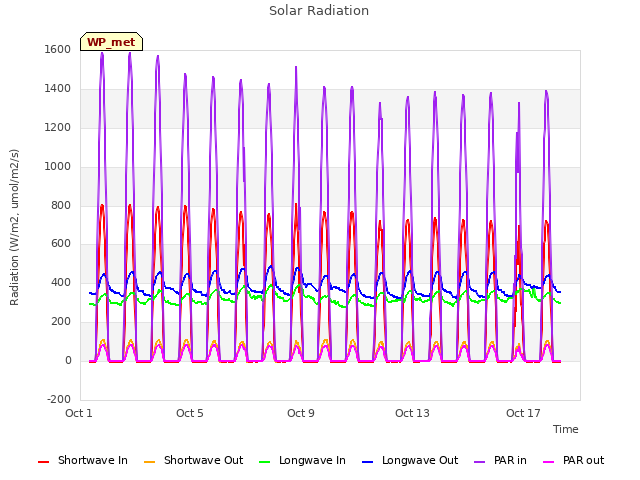Toggle the PAR out legend entry
The image size is (640, 480).
[x=573, y=460]
